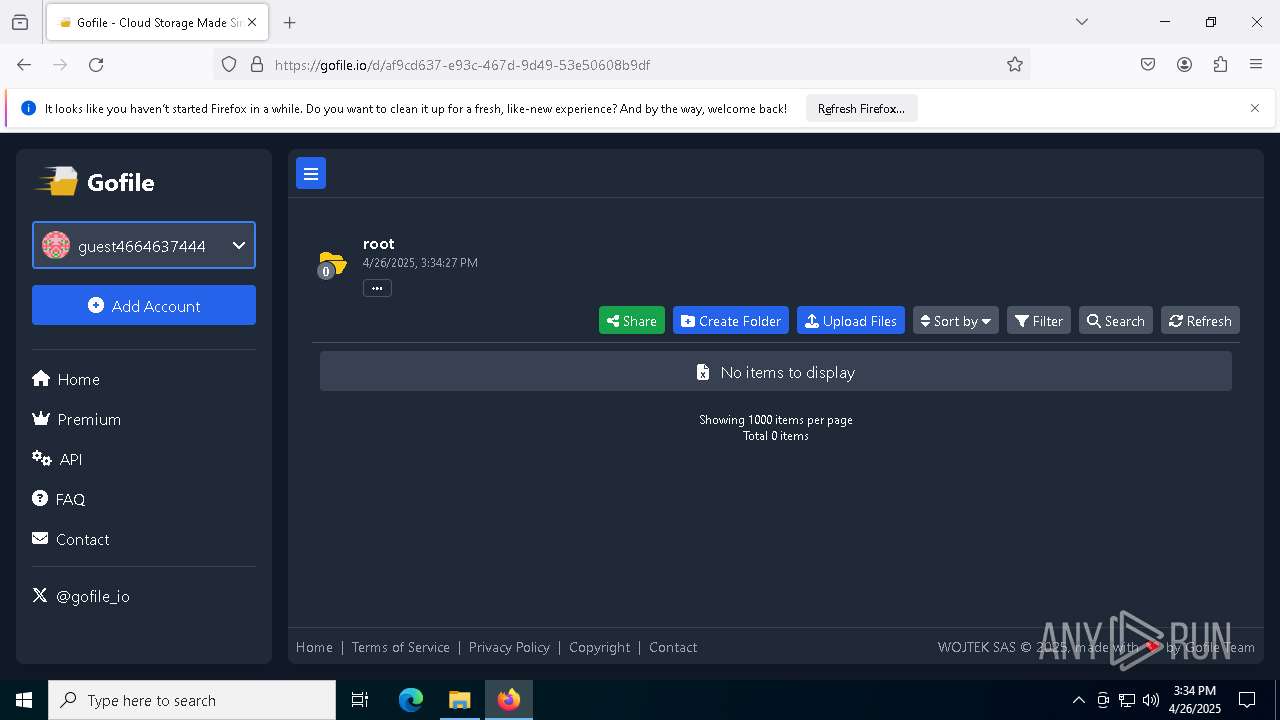
Task: Dismiss the Firefox notification bar
Action: pyautogui.click(x=1255, y=108)
